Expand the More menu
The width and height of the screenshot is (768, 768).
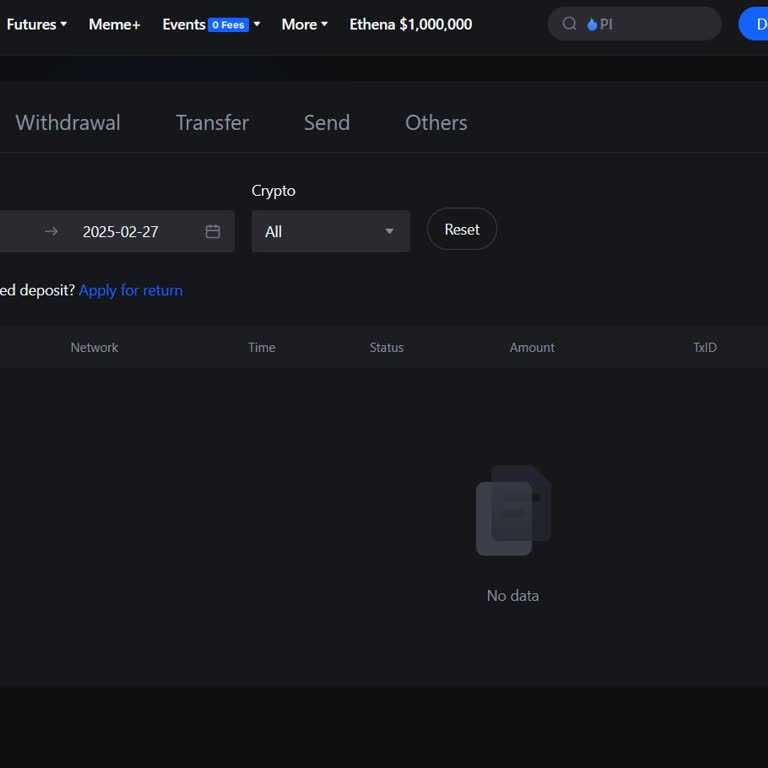click(x=304, y=24)
